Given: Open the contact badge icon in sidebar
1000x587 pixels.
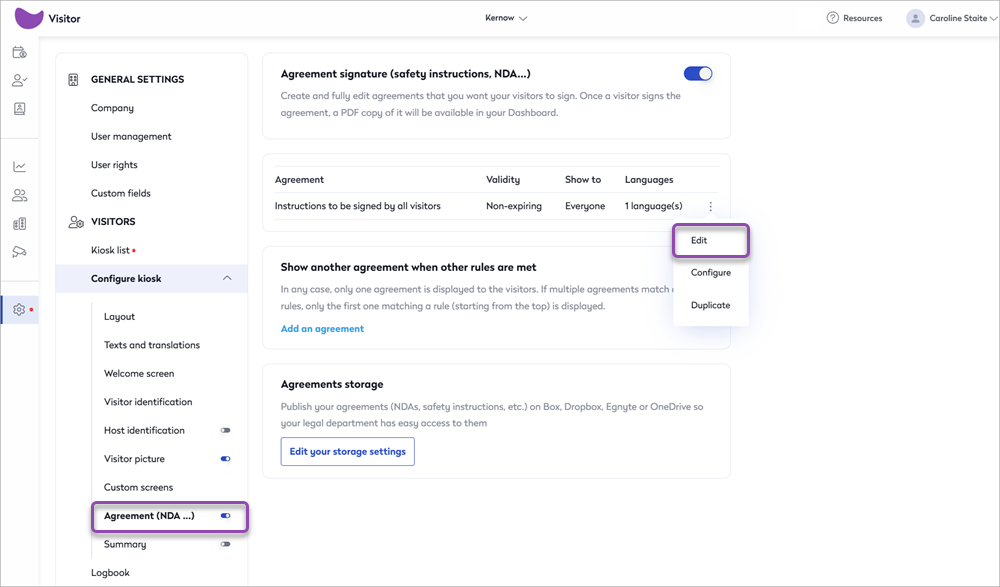Looking at the screenshot, I should coord(19,108).
